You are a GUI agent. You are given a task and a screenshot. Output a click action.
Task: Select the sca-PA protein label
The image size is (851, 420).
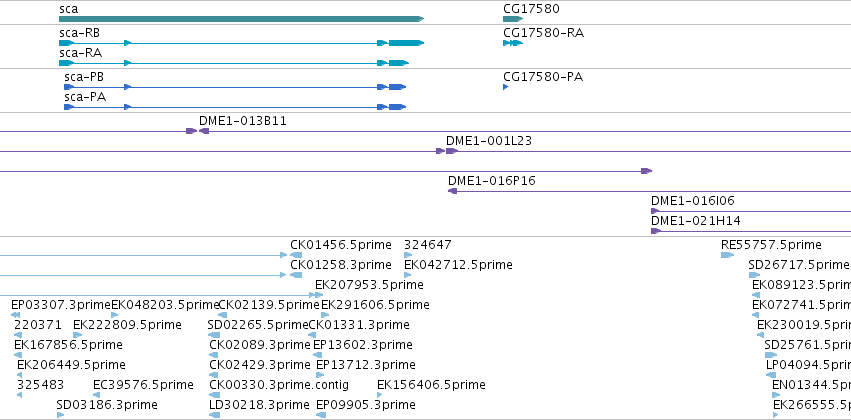[x=85, y=97]
